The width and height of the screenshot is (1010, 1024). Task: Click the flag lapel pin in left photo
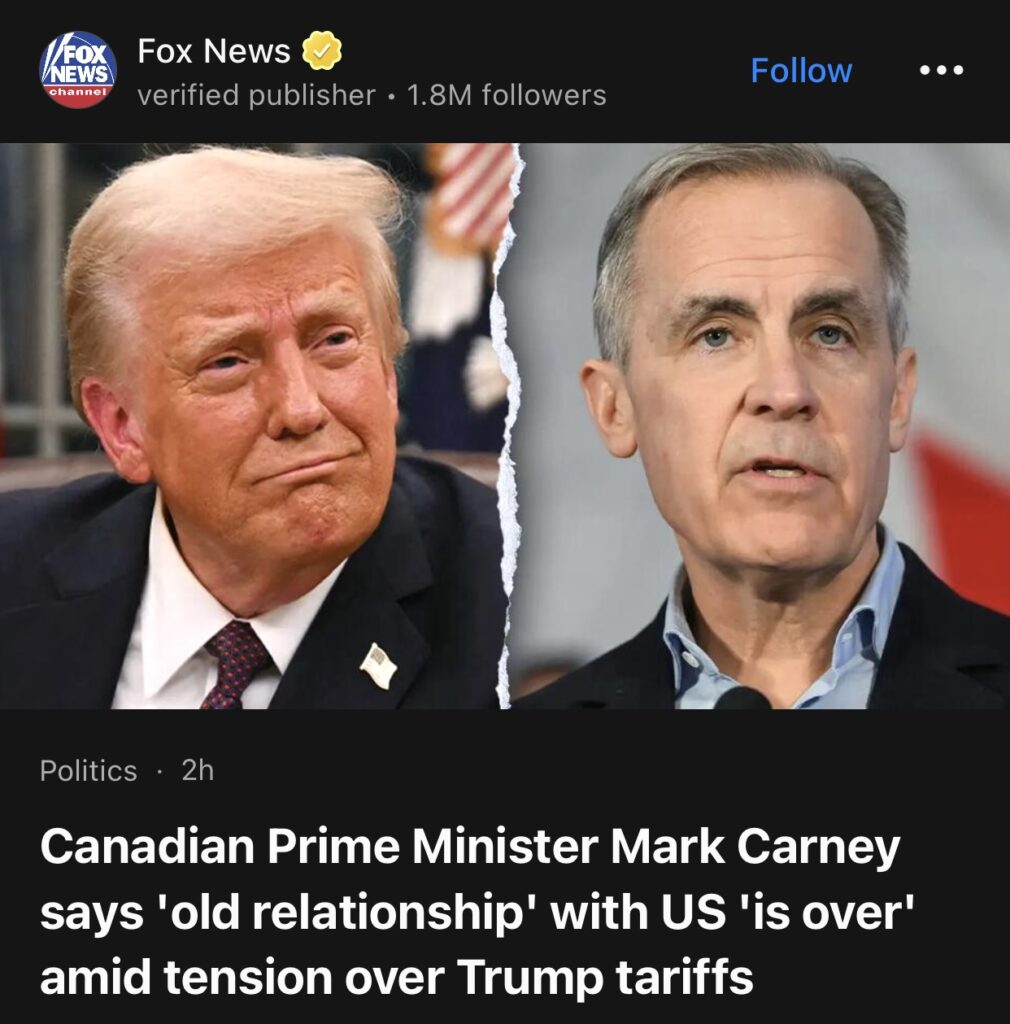coord(379,665)
